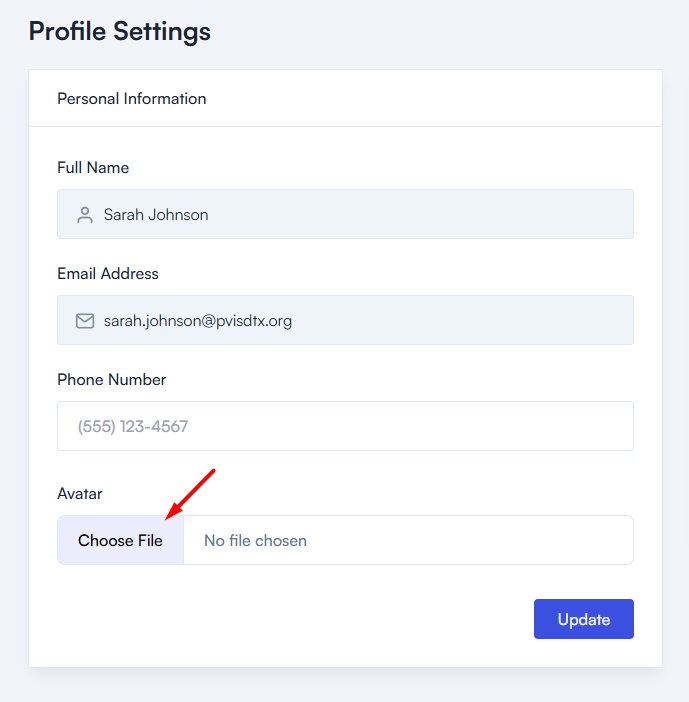This screenshot has width=689, height=702.
Task: Click the envelope icon in Email field
Action: 85,321
